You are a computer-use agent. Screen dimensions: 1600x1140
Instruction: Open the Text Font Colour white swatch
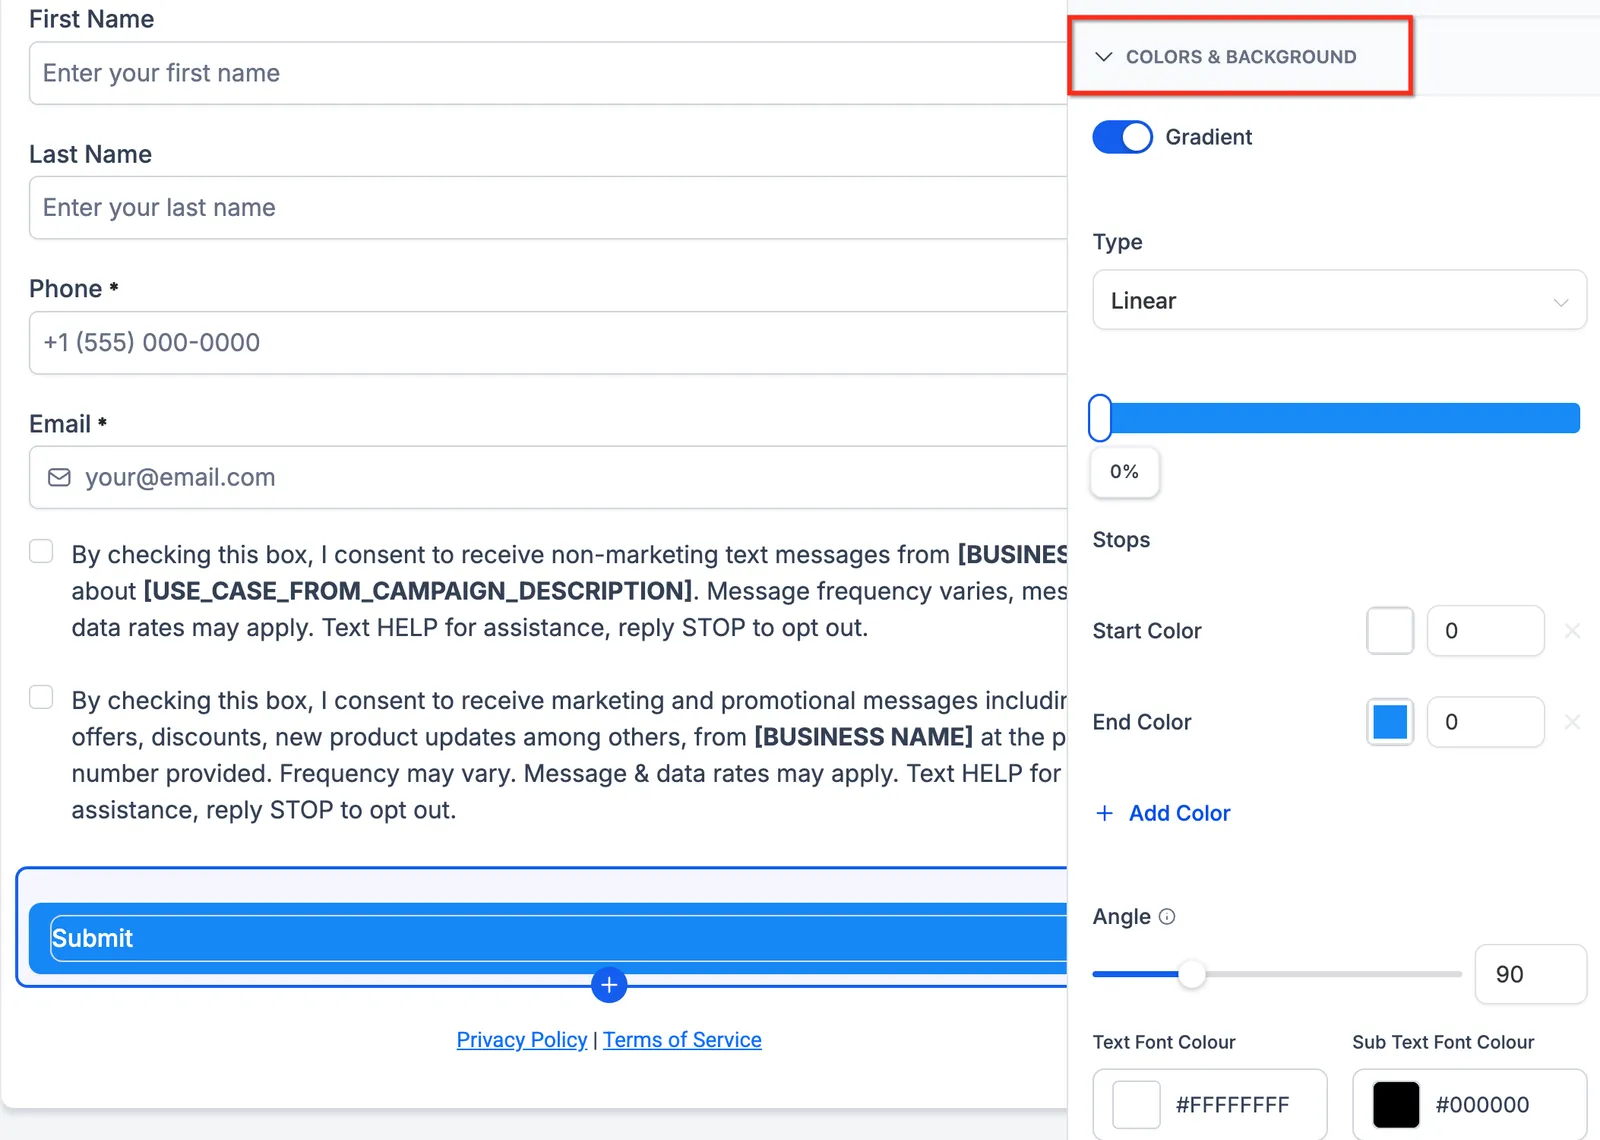pyautogui.click(x=1137, y=1105)
